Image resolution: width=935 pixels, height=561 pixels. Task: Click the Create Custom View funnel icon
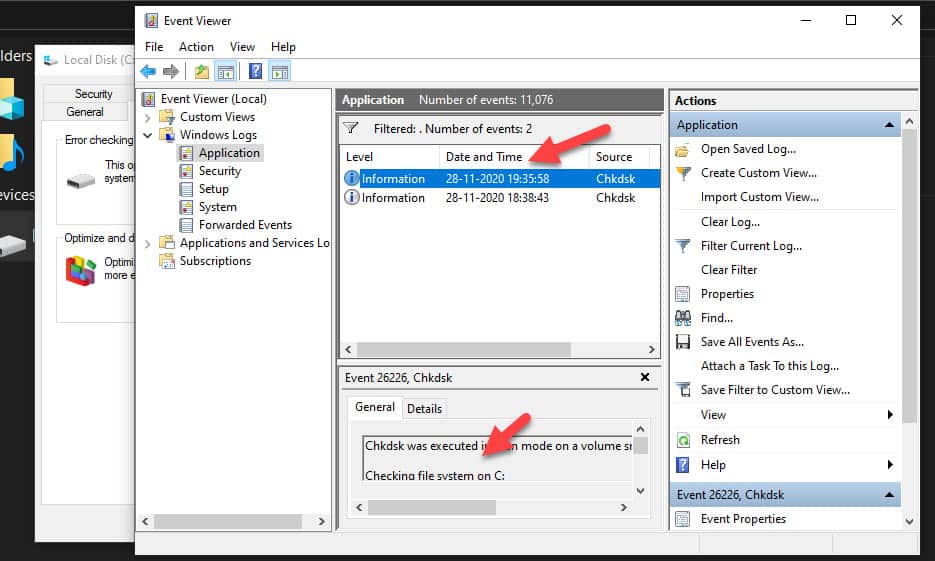[683, 173]
